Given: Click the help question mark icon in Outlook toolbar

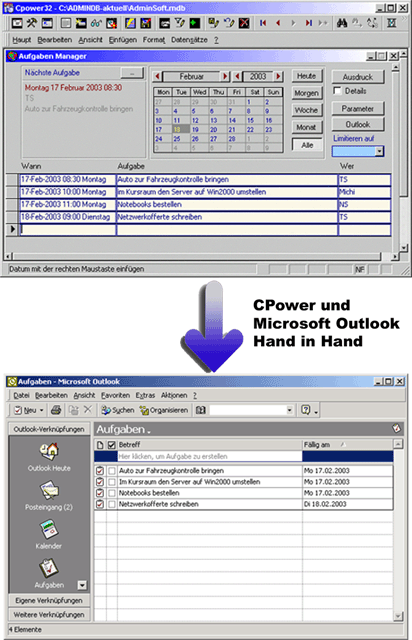Looking at the screenshot, I should tap(305, 410).
